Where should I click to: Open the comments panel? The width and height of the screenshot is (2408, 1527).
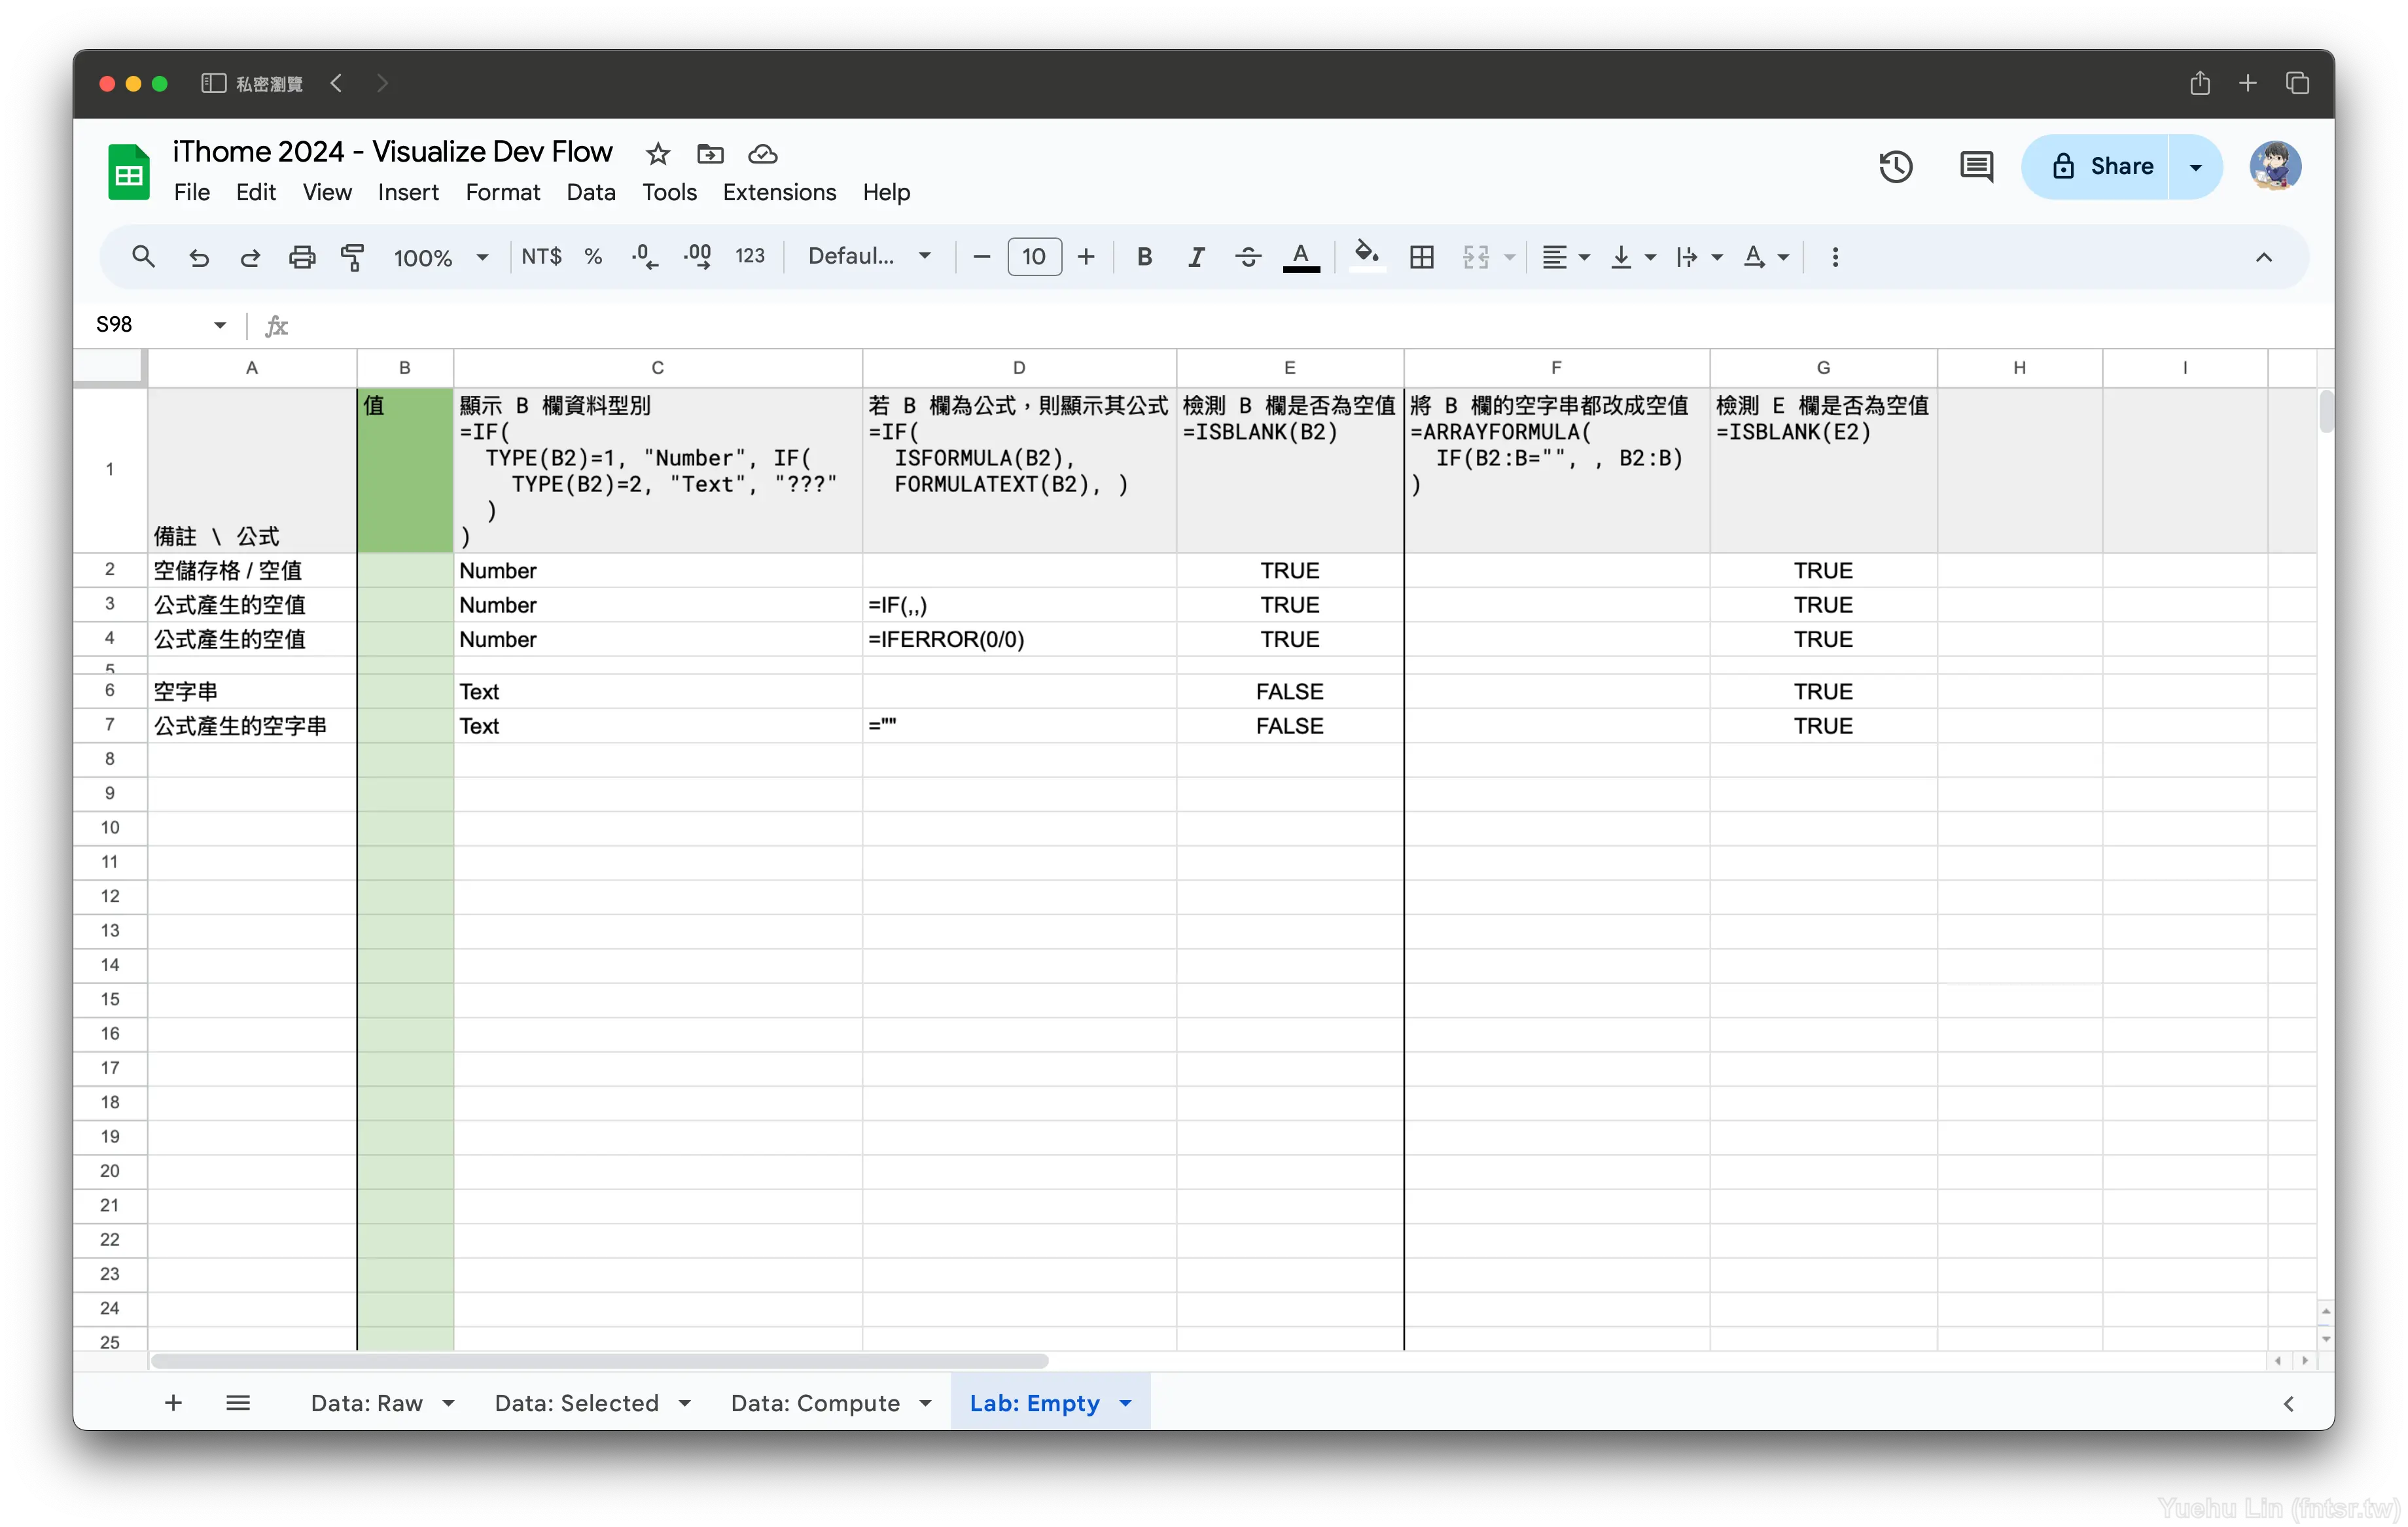pos(1976,166)
